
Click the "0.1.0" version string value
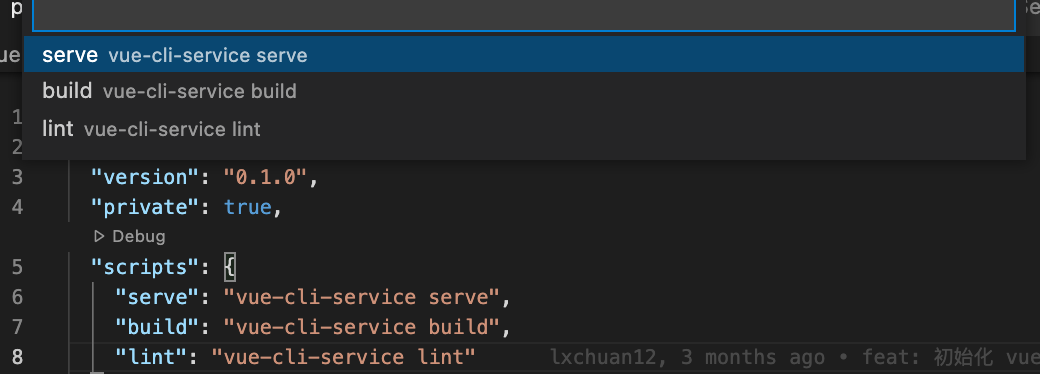pos(265,177)
